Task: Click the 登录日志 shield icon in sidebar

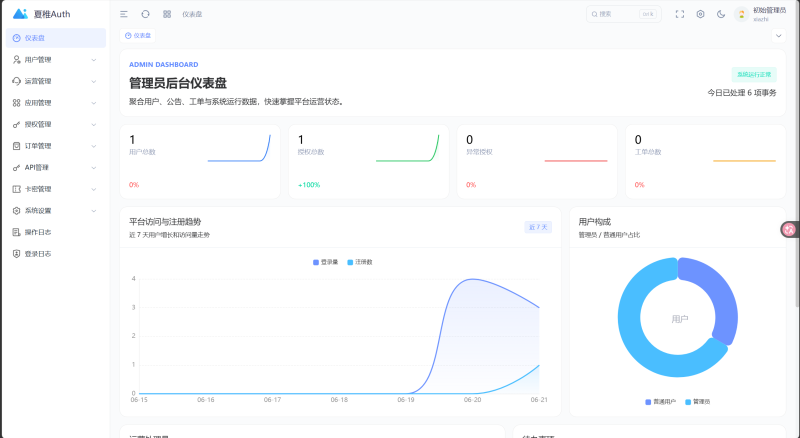Action: 16,254
